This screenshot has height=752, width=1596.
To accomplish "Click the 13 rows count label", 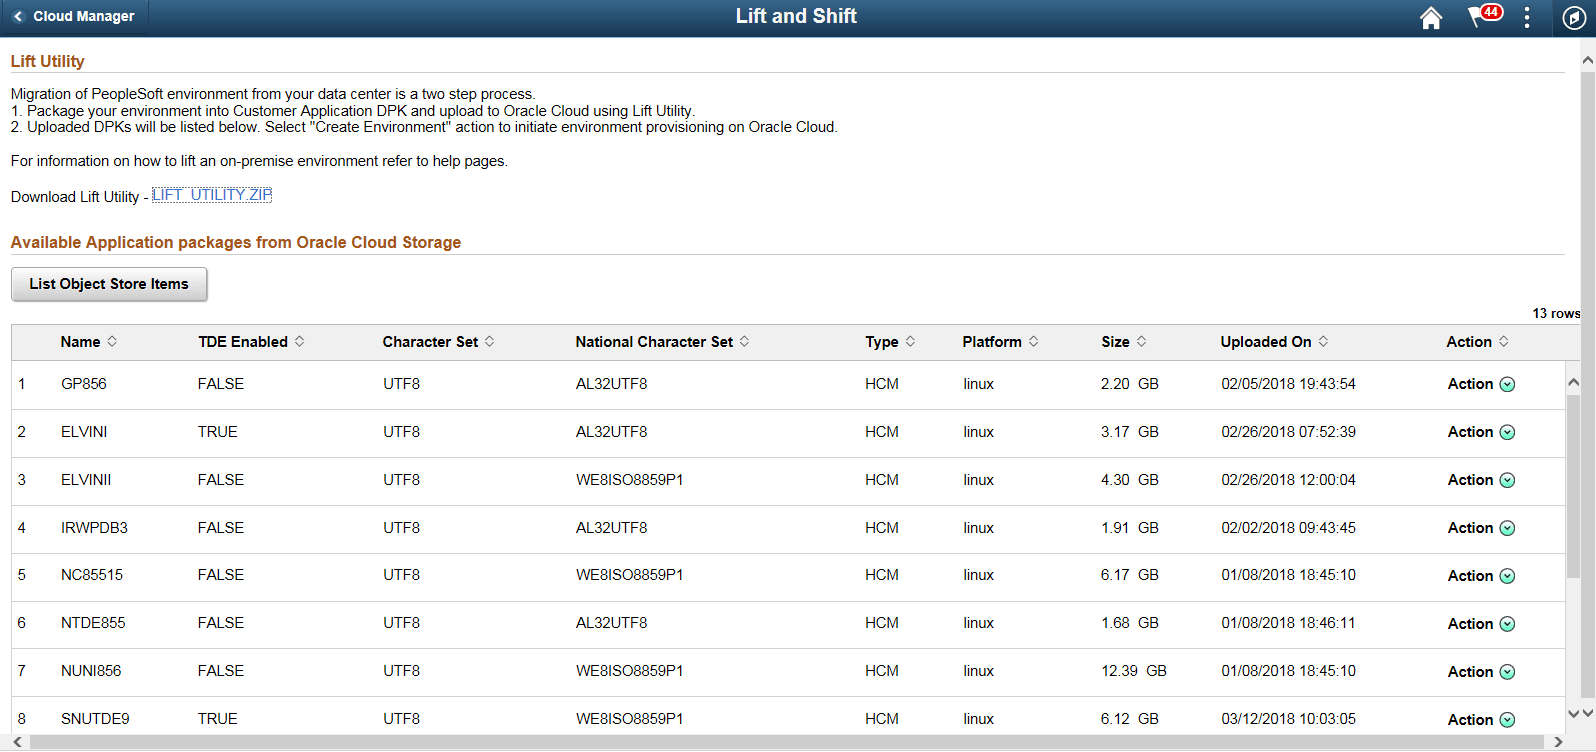I will (1556, 313).
